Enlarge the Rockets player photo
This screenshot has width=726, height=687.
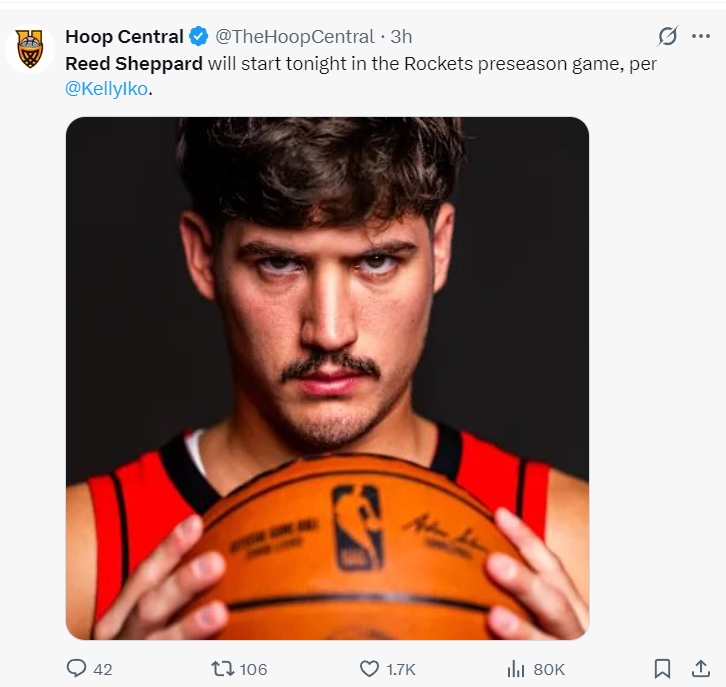pos(327,378)
